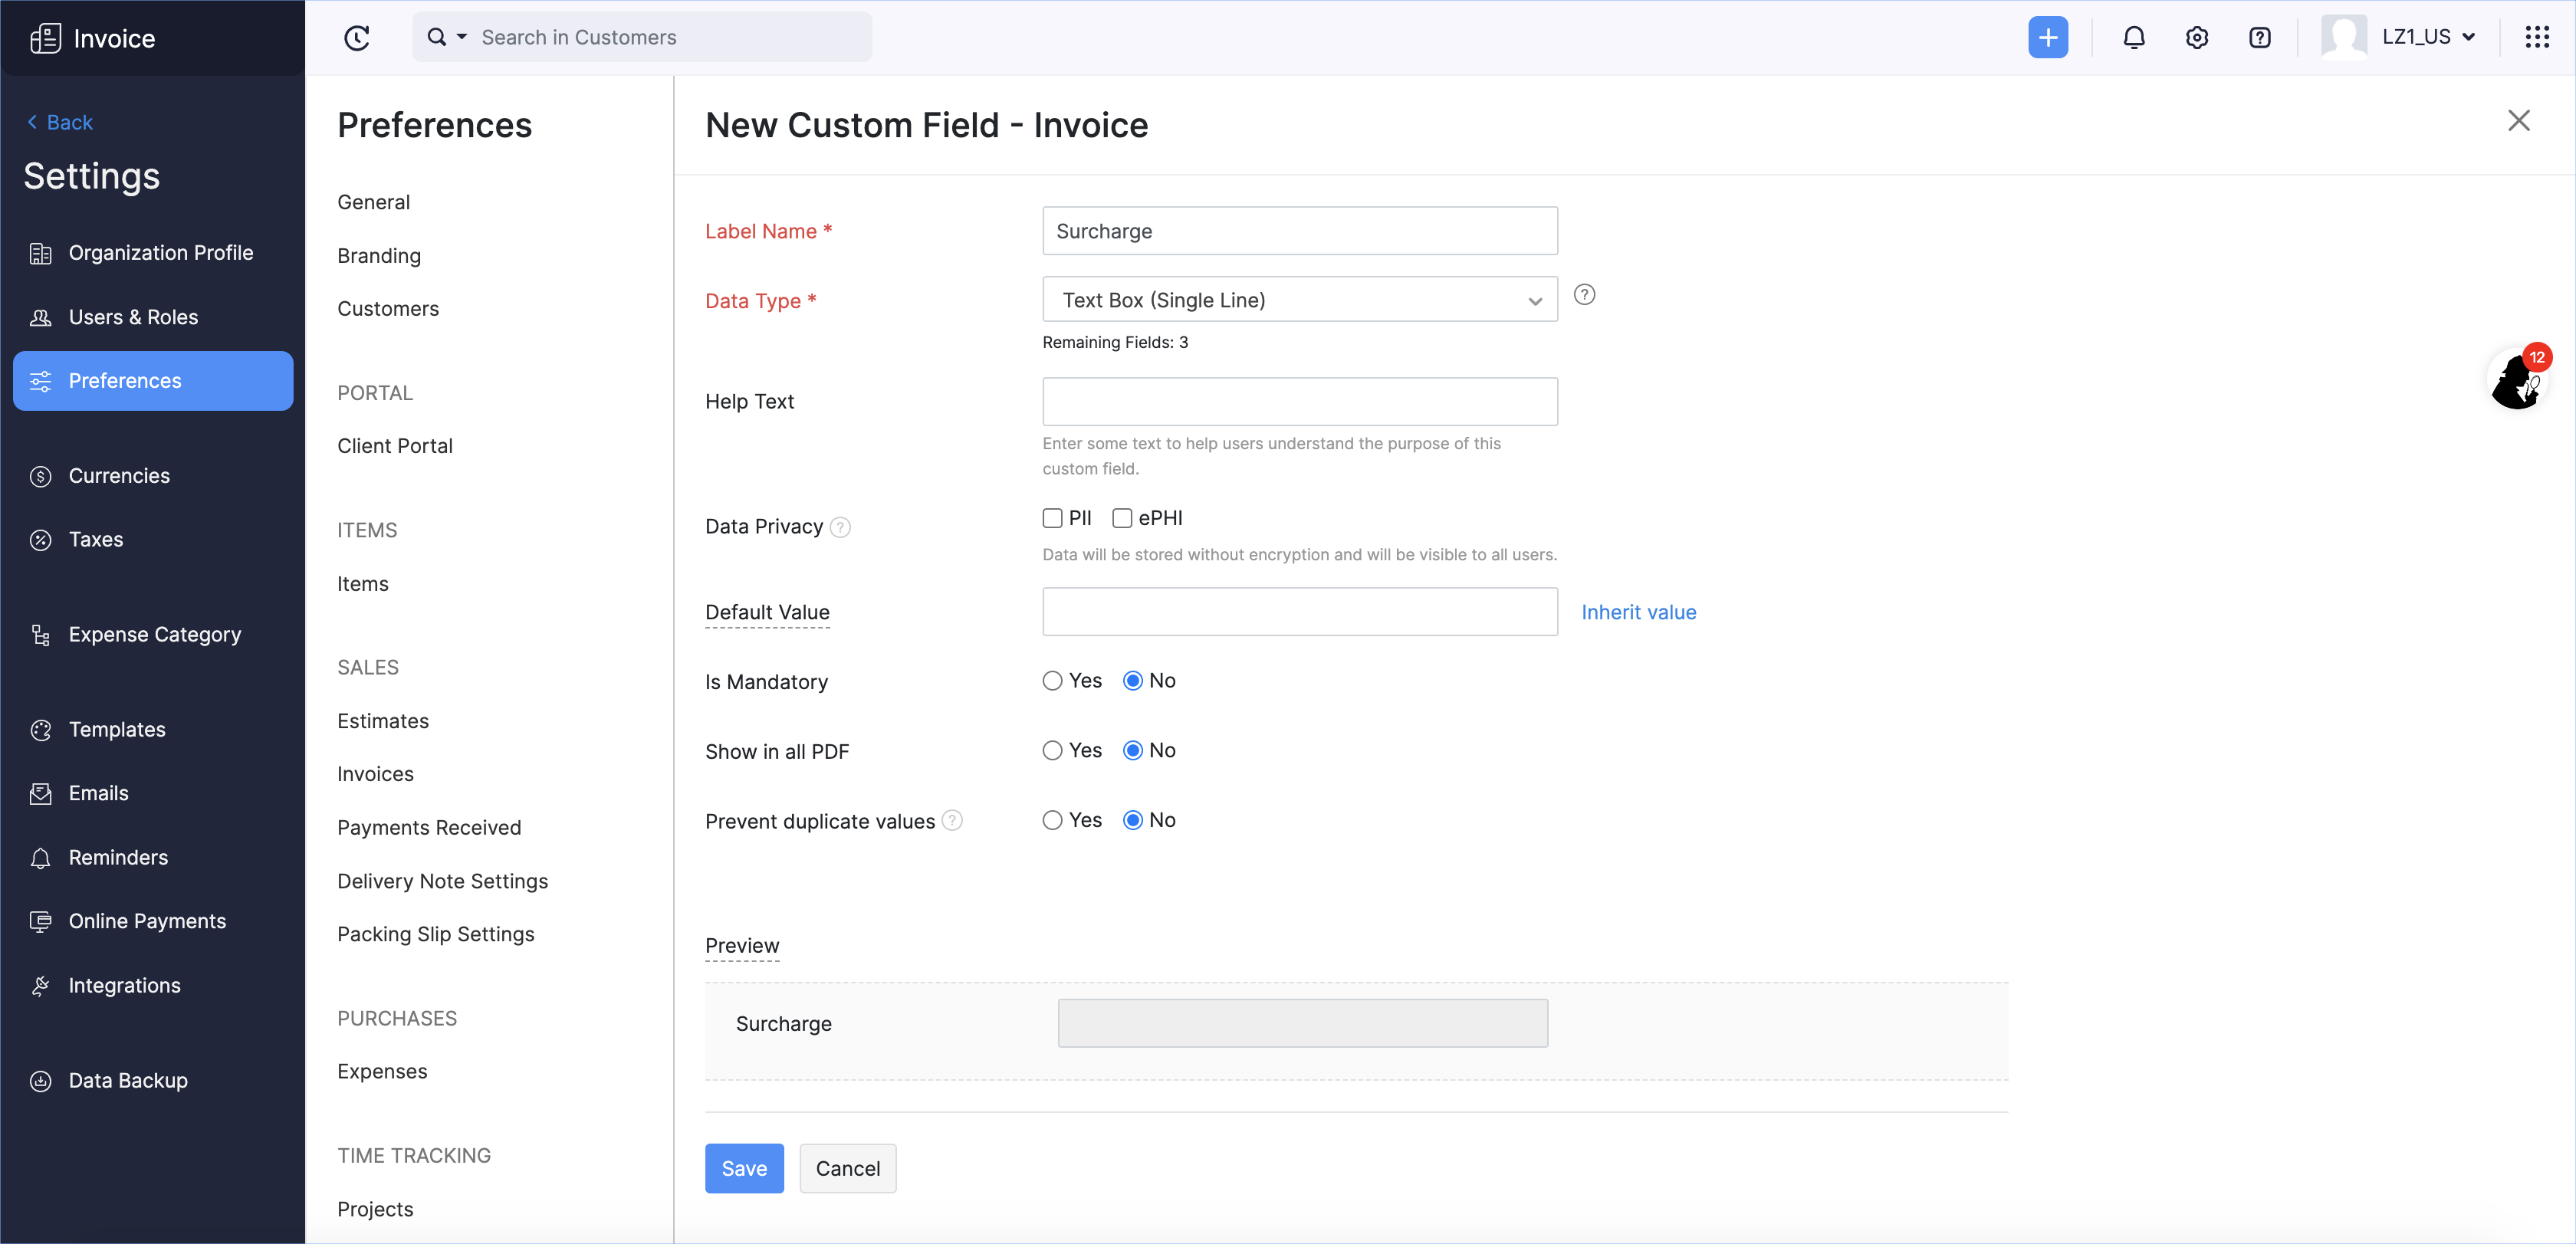Open the apps grid launcher icon
Image resolution: width=2576 pixels, height=1244 pixels.
pos(2537,38)
